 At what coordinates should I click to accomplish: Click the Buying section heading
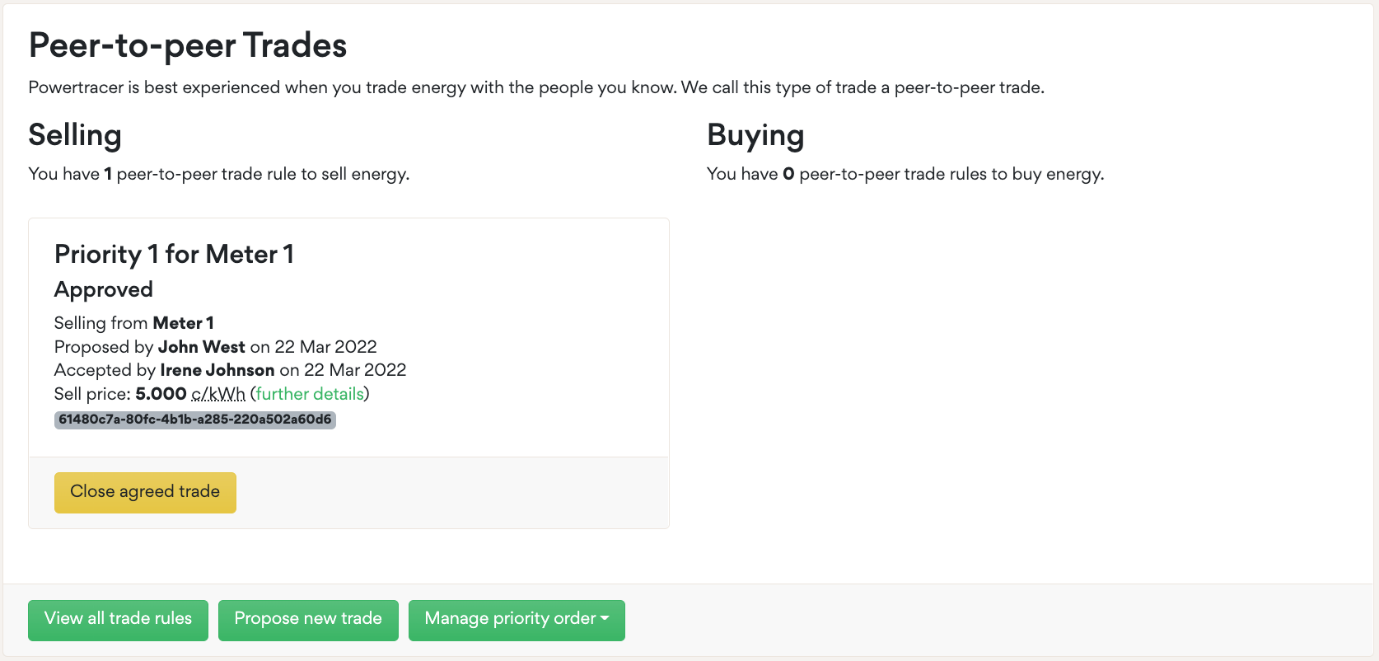point(755,135)
